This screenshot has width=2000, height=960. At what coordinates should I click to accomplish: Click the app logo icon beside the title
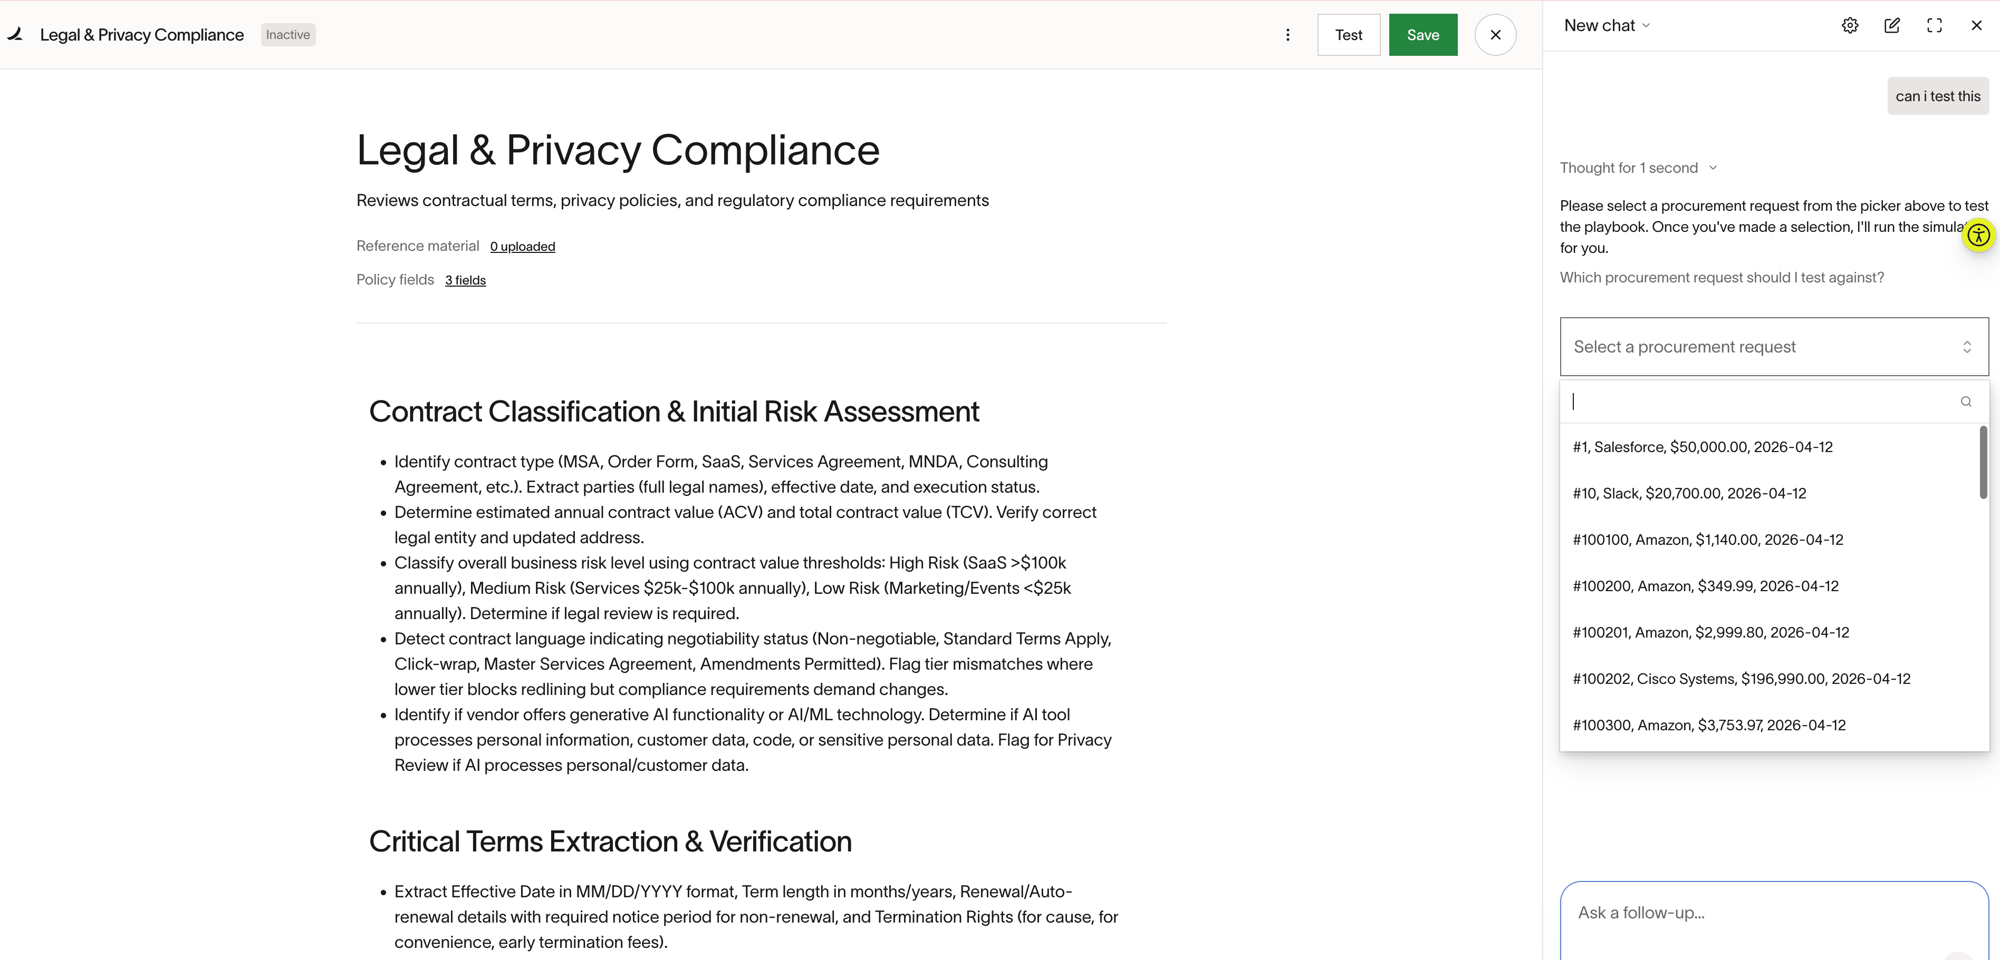[15, 34]
